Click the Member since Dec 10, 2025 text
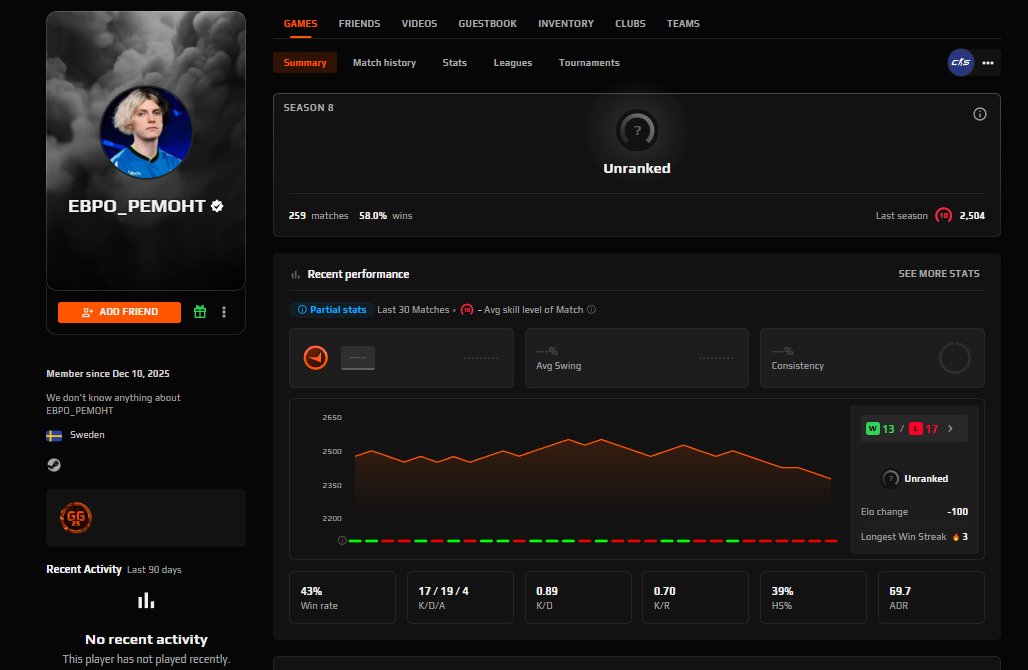This screenshot has height=670, width=1028. [108, 374]
